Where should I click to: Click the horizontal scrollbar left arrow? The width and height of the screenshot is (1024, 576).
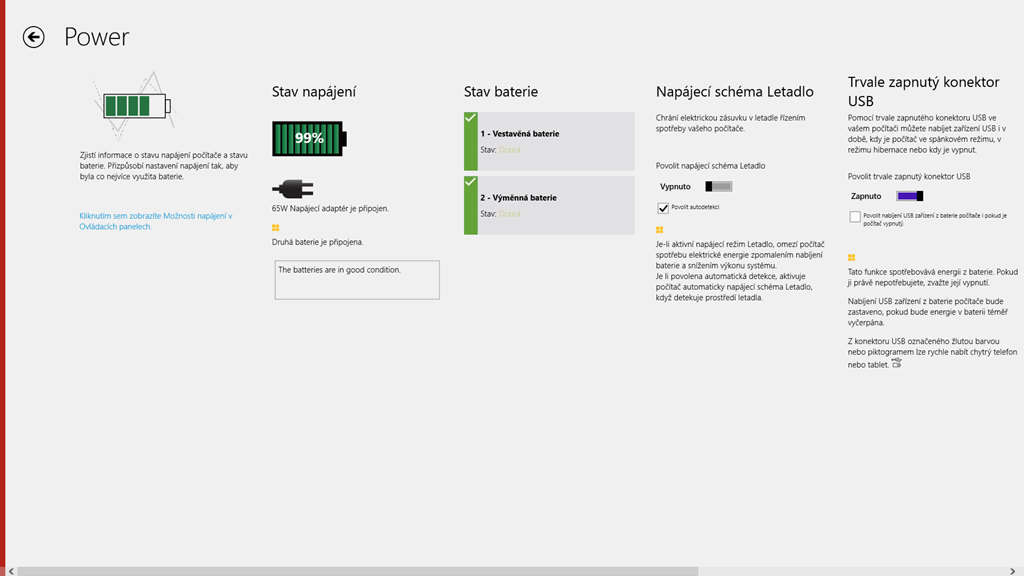click(10, 571)
